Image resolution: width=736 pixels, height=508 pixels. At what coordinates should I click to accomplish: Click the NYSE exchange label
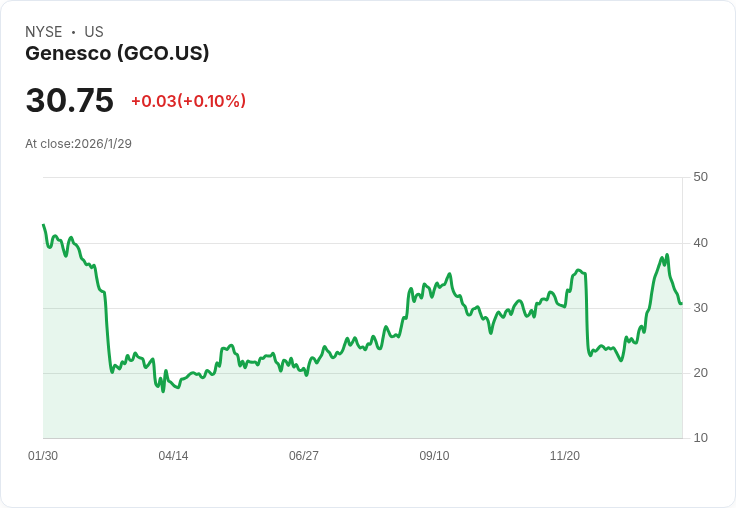(x=43, y=32)
